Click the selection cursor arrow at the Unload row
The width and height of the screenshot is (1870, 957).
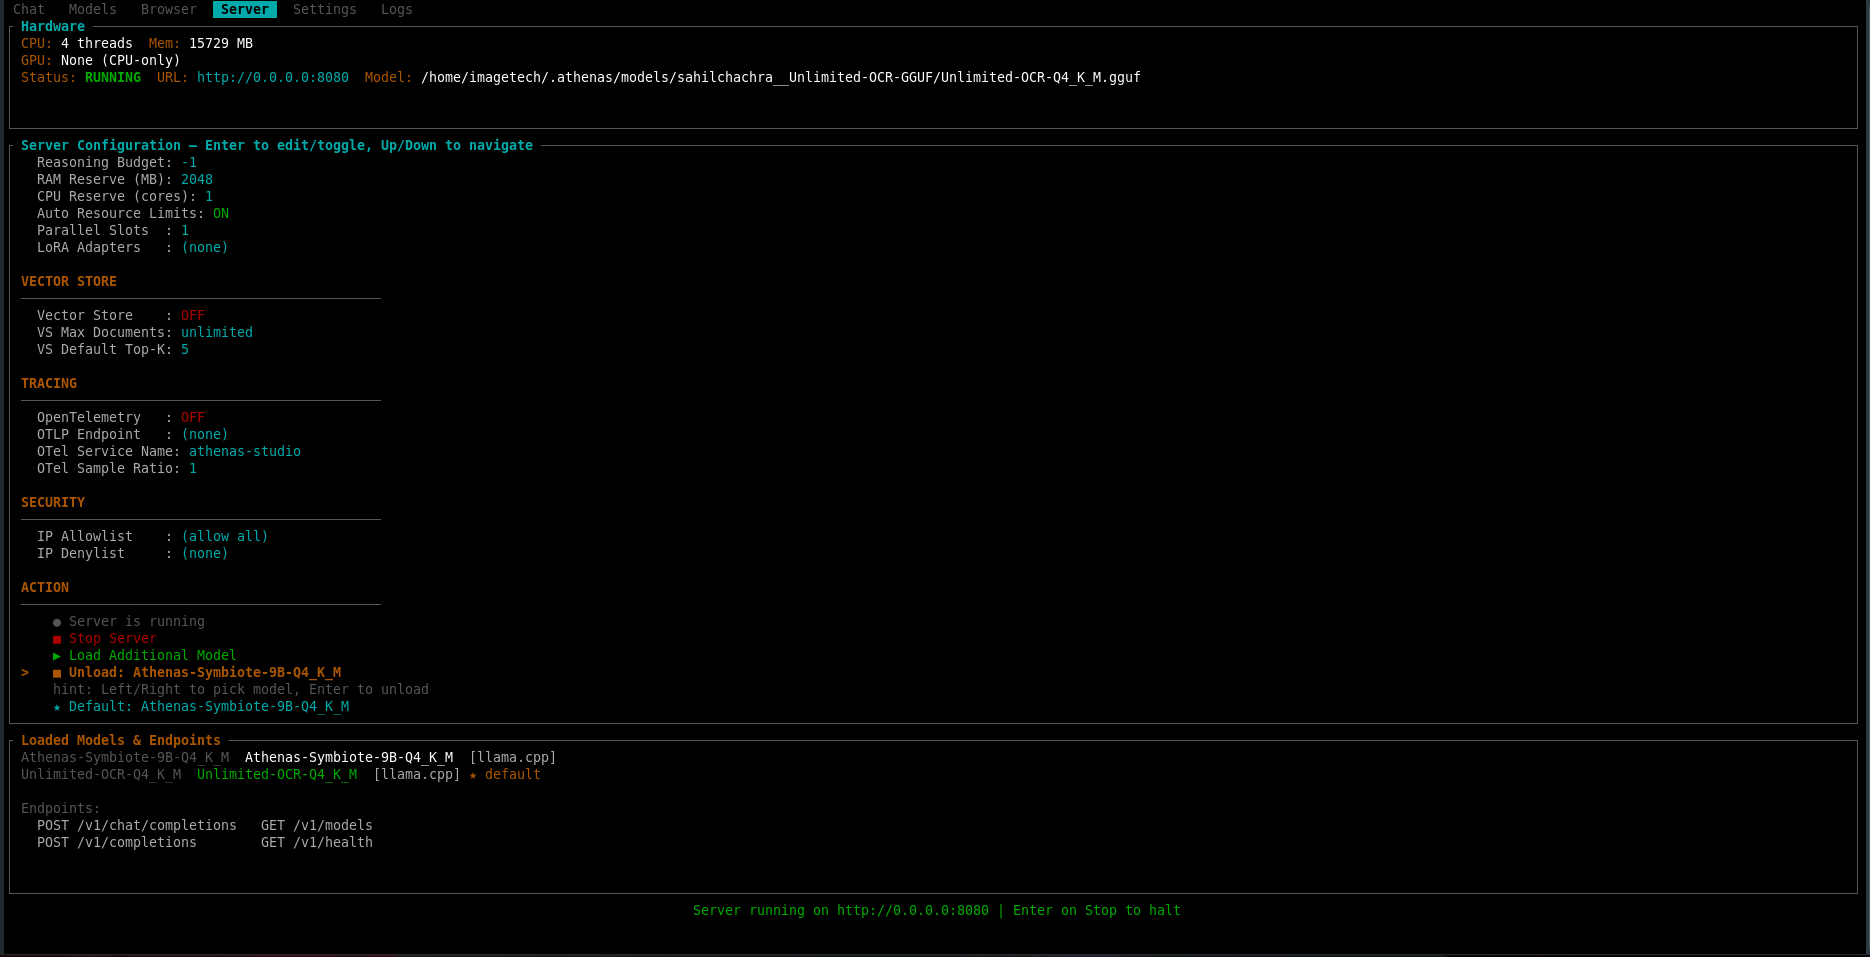point(25,673)
